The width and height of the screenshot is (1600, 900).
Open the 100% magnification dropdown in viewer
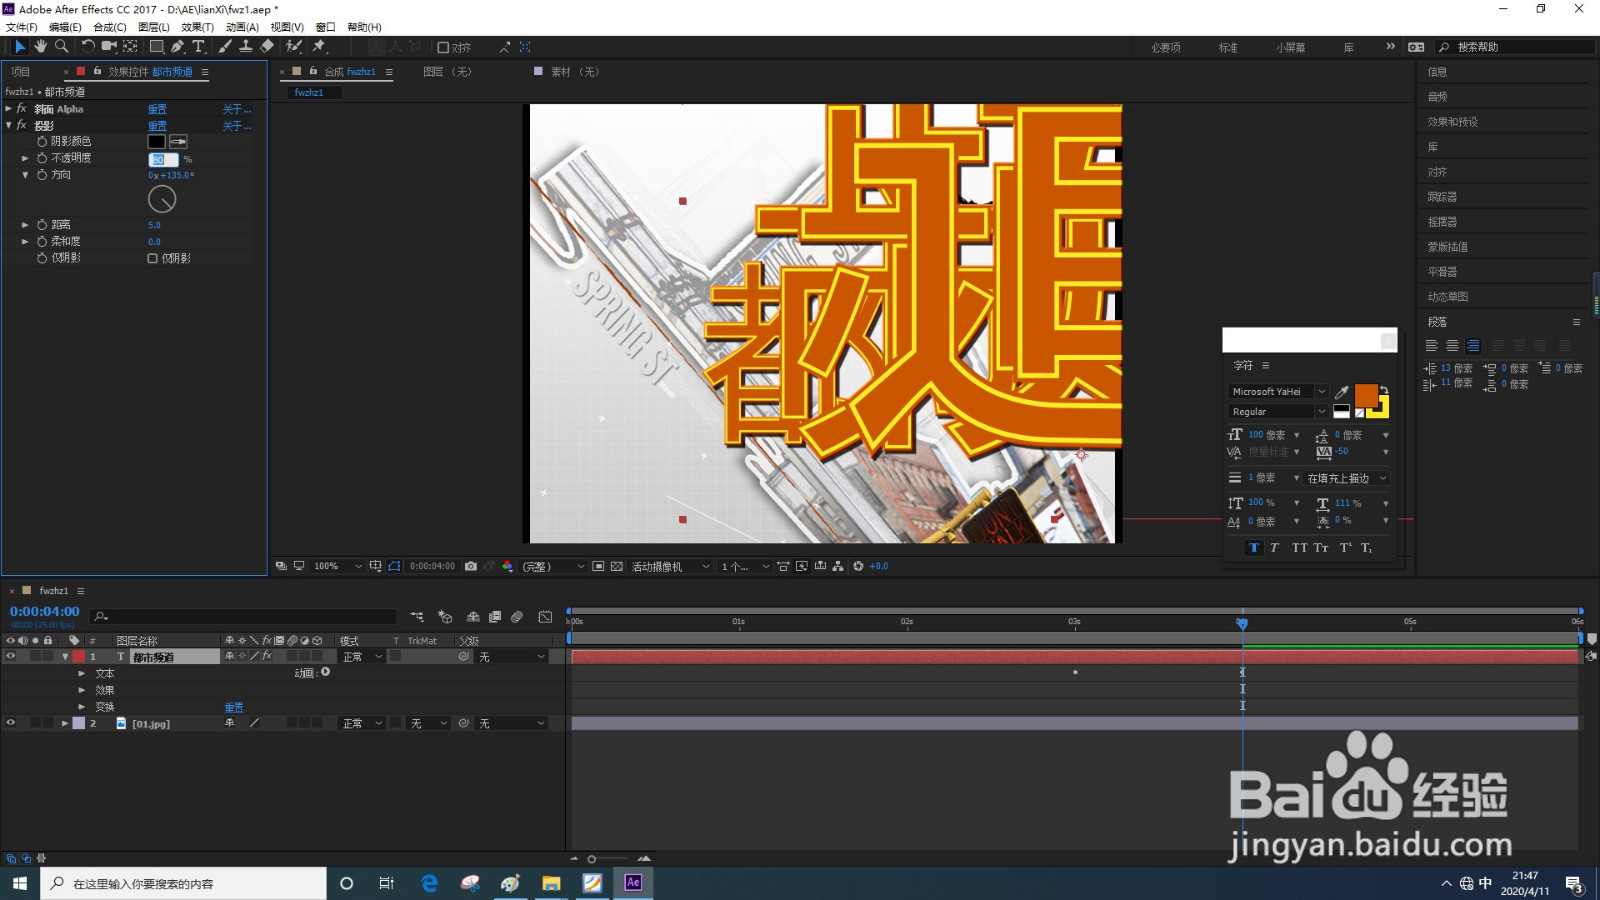click(338, 566)
